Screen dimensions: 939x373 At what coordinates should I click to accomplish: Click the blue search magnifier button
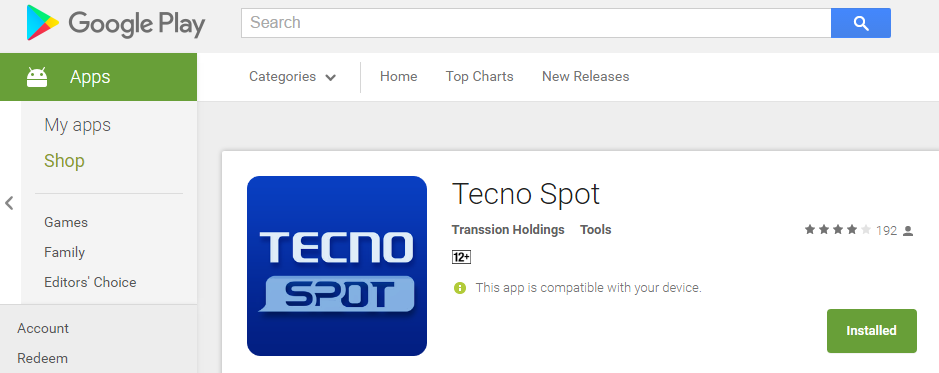[861, 23]
